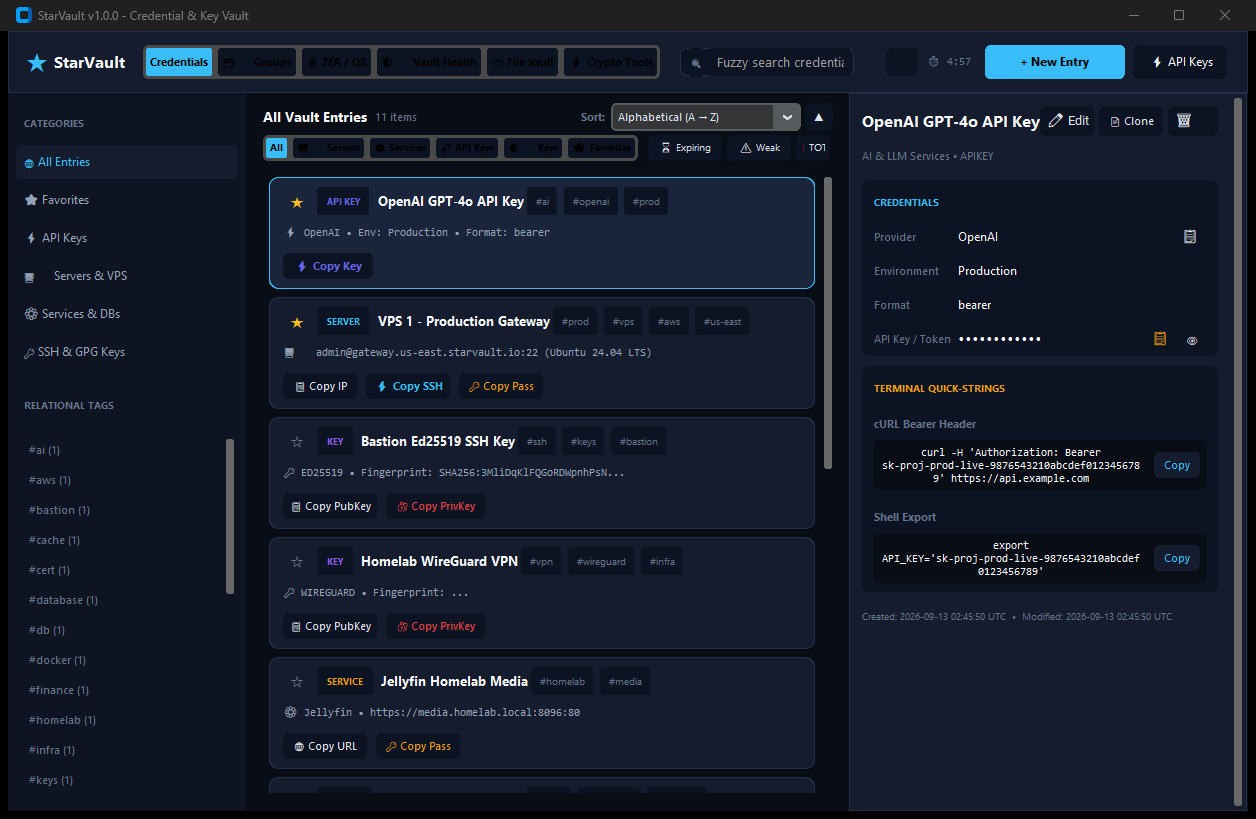Filter entries by API Keys chip
The height and width of the screenshot is (819, 1256).
pos(467,148)
